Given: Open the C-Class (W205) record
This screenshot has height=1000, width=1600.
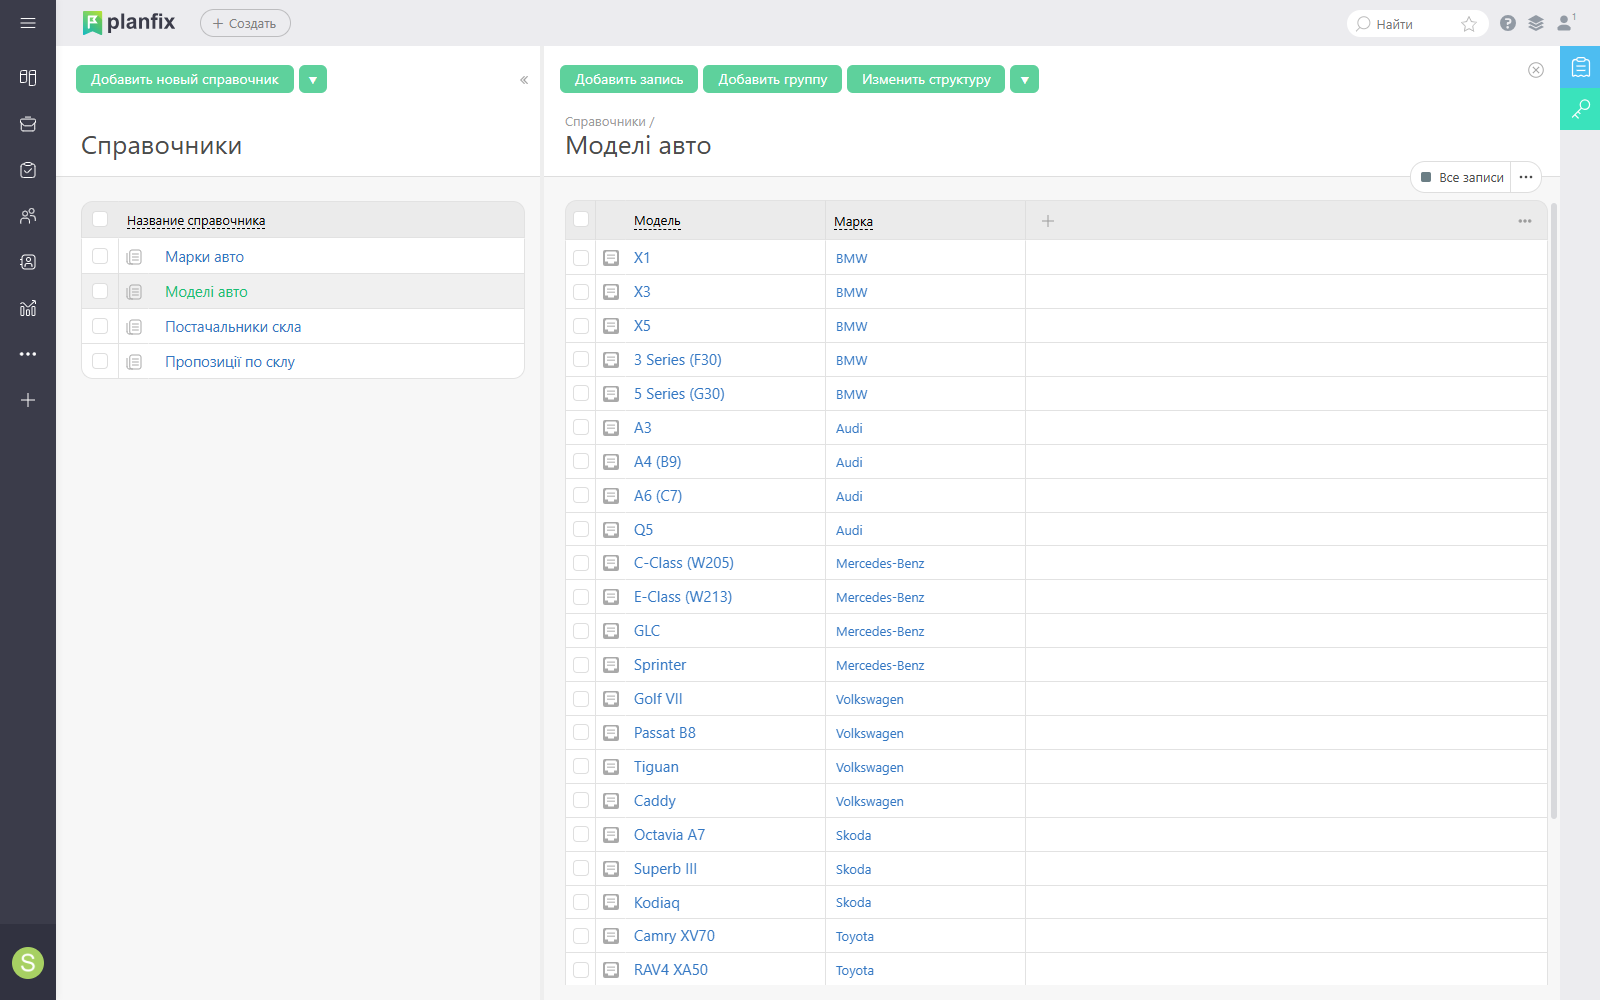Looking at the screenshot, I should click(684, 563).
